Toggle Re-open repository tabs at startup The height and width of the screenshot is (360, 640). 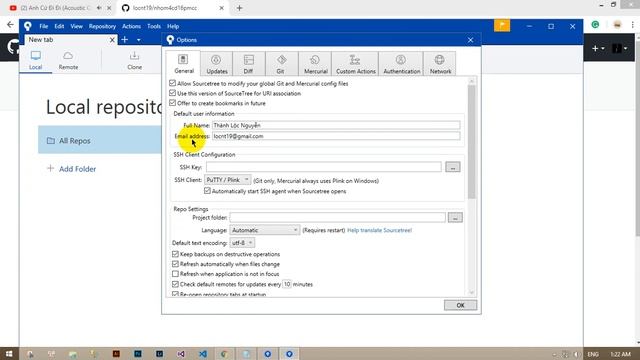click(176, 294)
